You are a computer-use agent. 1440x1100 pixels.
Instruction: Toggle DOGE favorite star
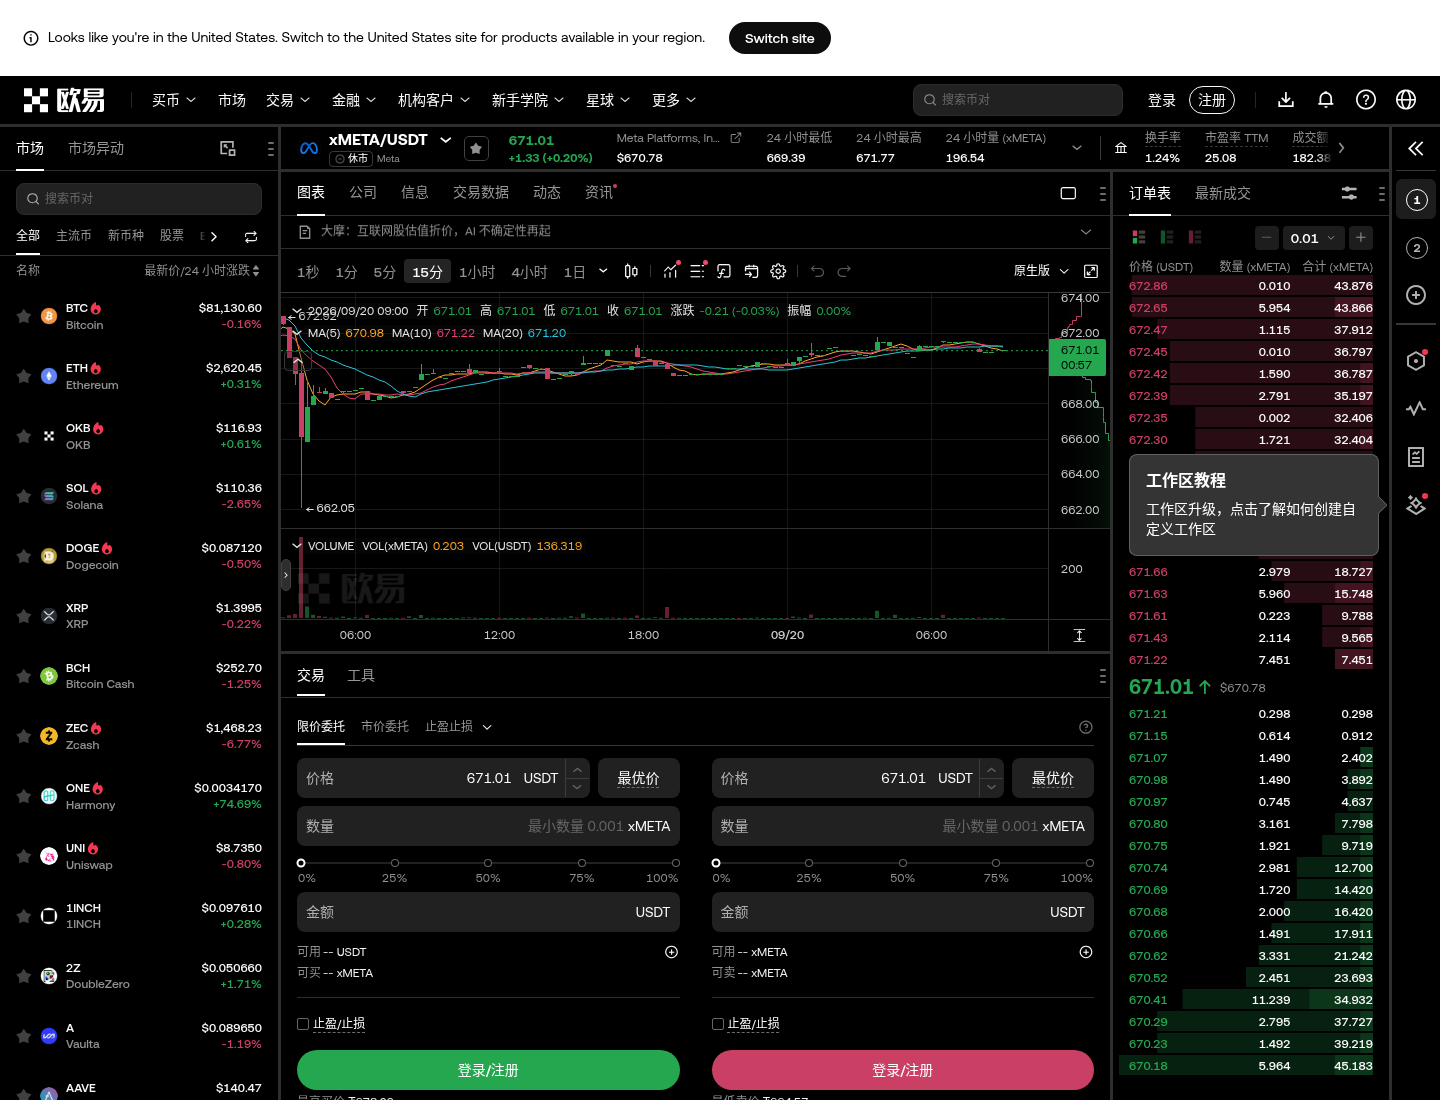[x=23, y=556]
